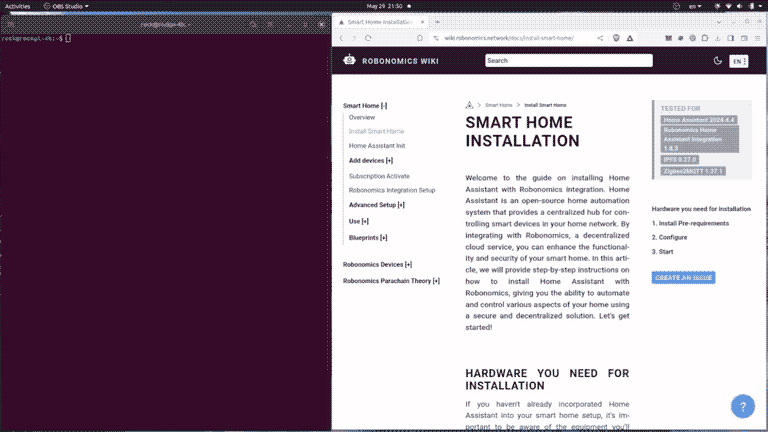Open the browser hamburger menu
Image resolution: width=768 pixels, height=432 pixels.
coord(757,38)
